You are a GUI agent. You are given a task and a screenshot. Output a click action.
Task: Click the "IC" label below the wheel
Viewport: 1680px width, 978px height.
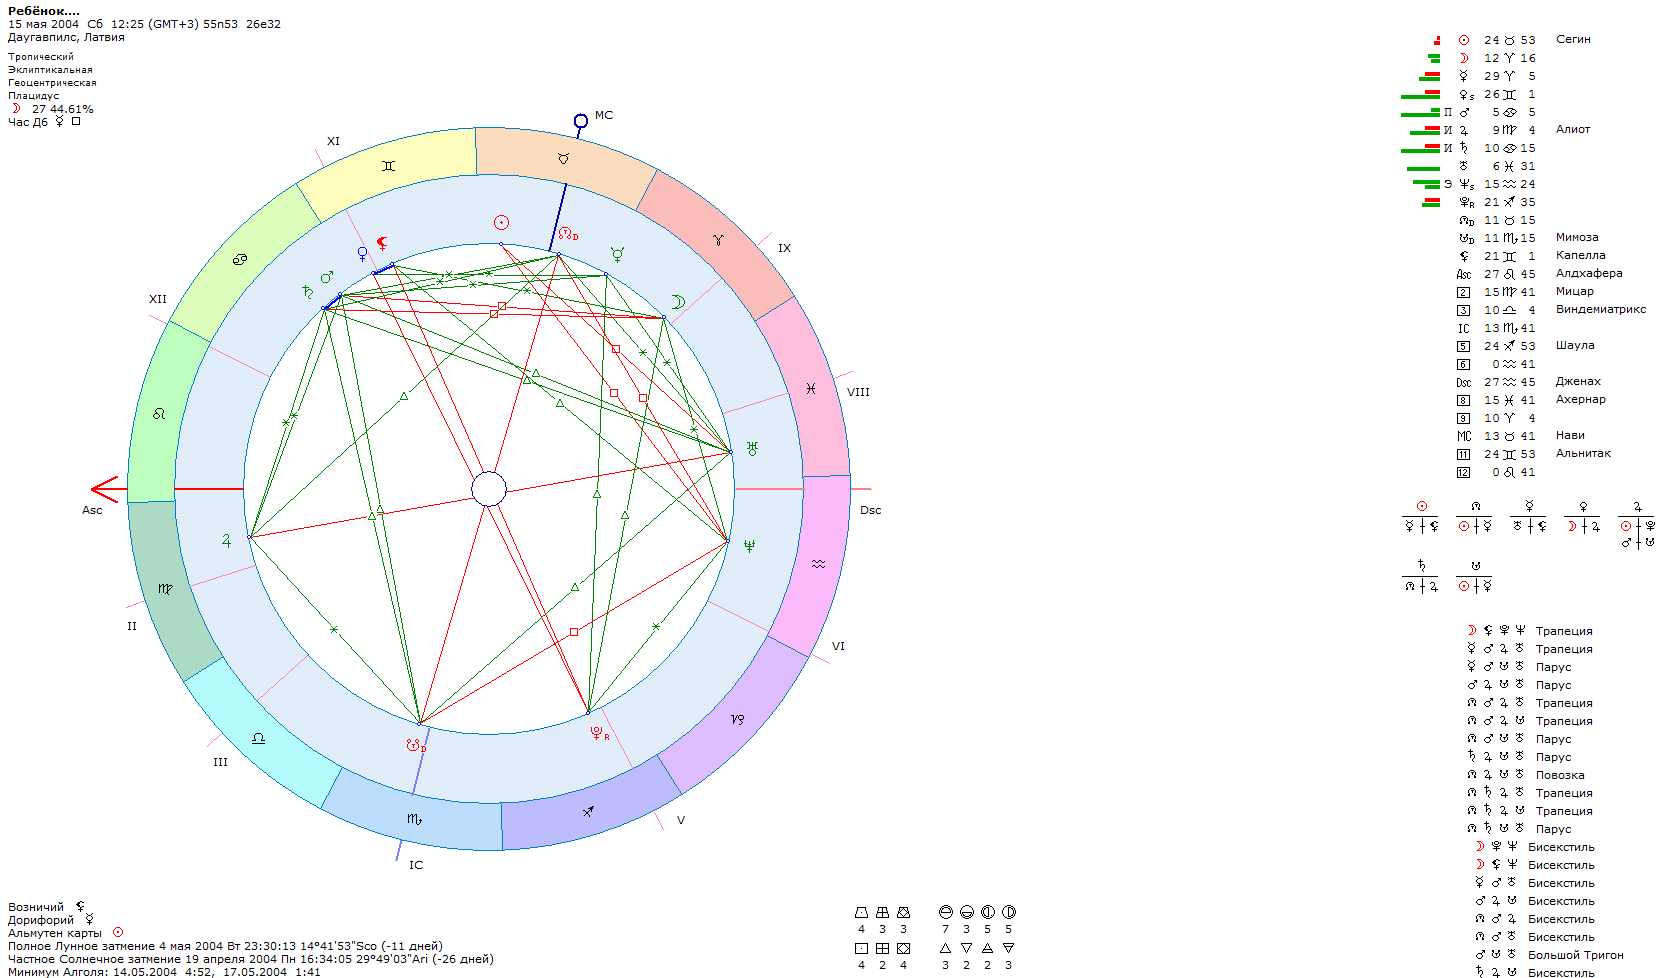416,865
